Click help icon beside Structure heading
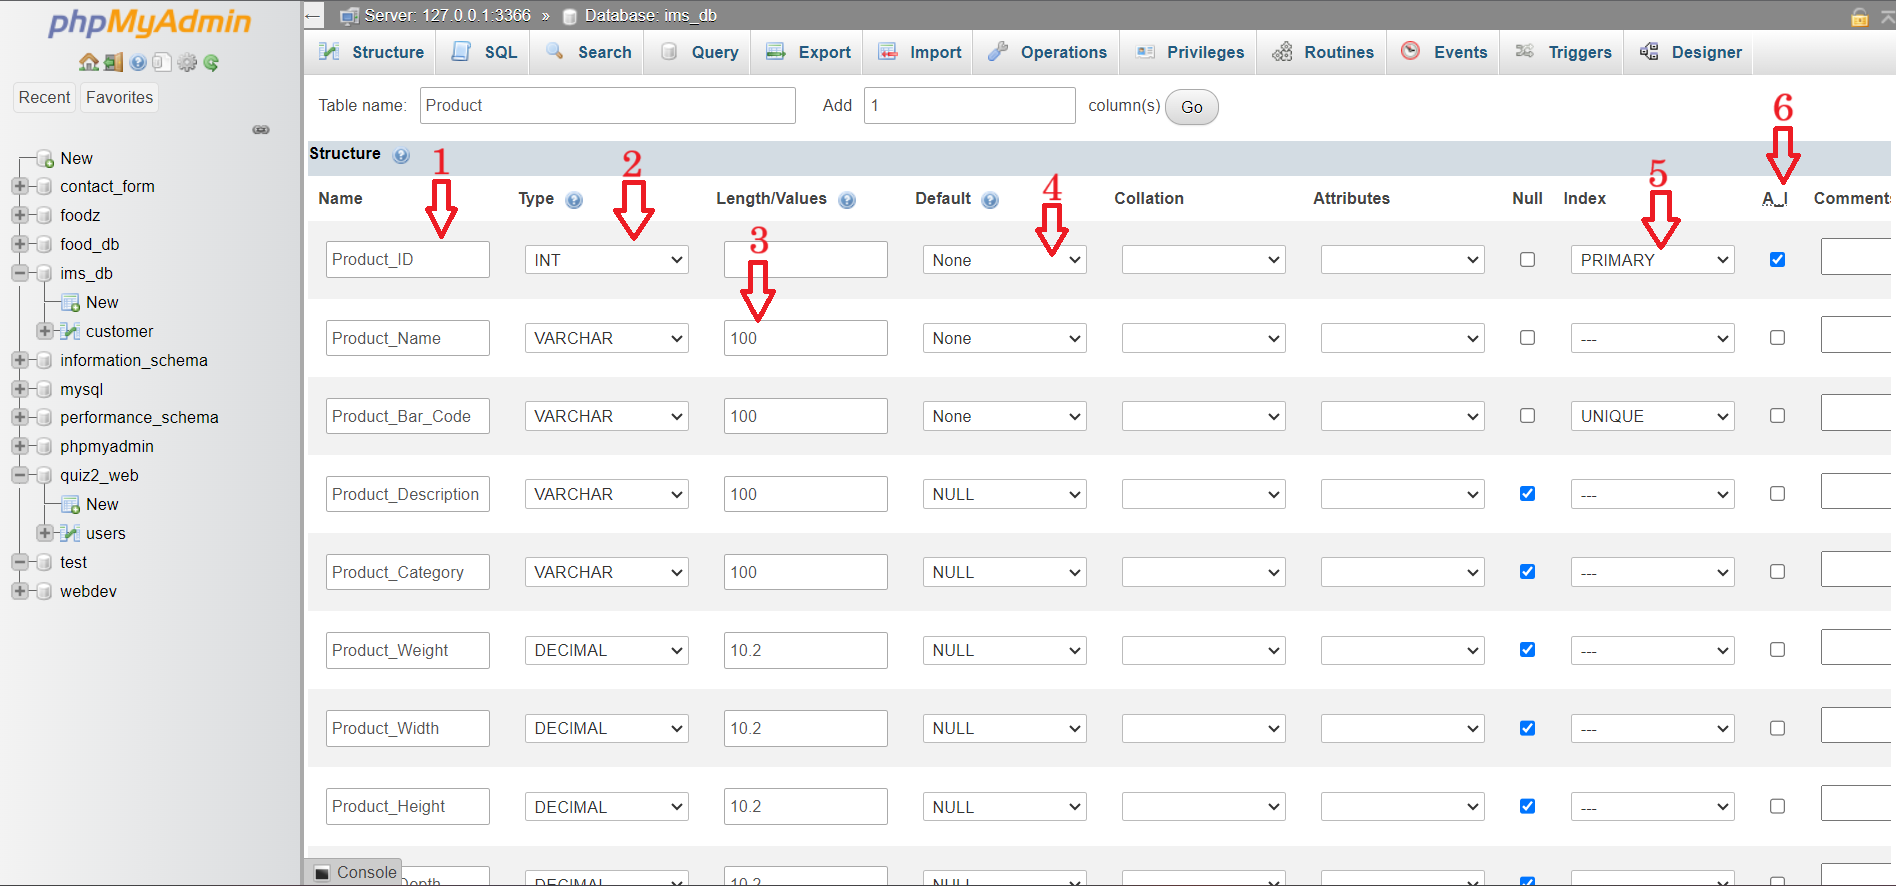Screen dimensions: 1896x886 click(x=402, y=155)
